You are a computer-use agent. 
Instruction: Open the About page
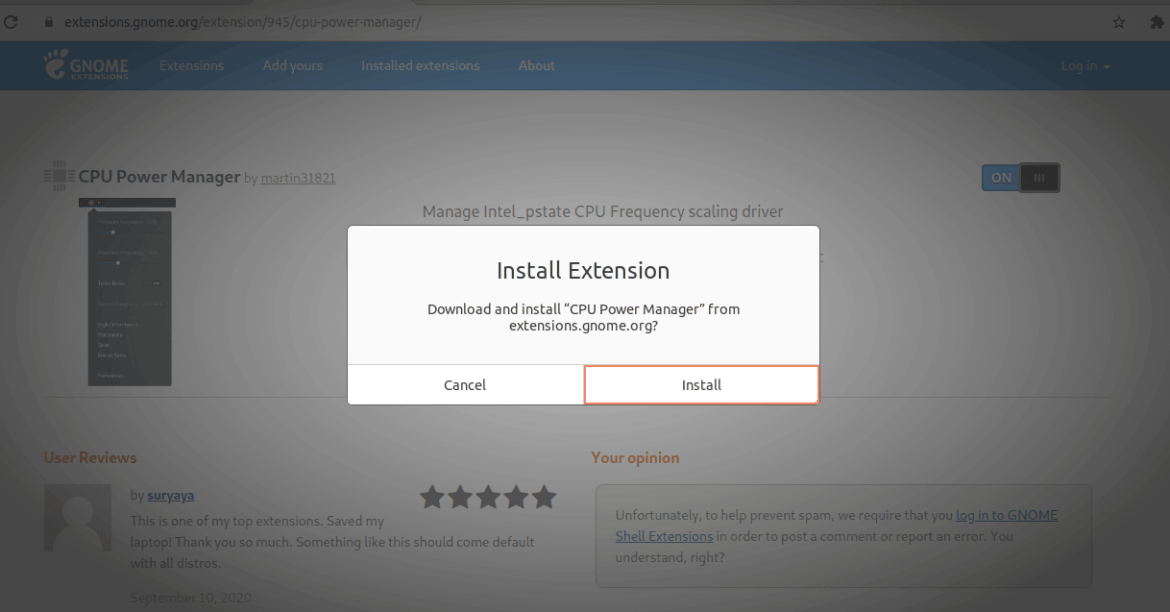pyautogui.click(x=536, y=65)
